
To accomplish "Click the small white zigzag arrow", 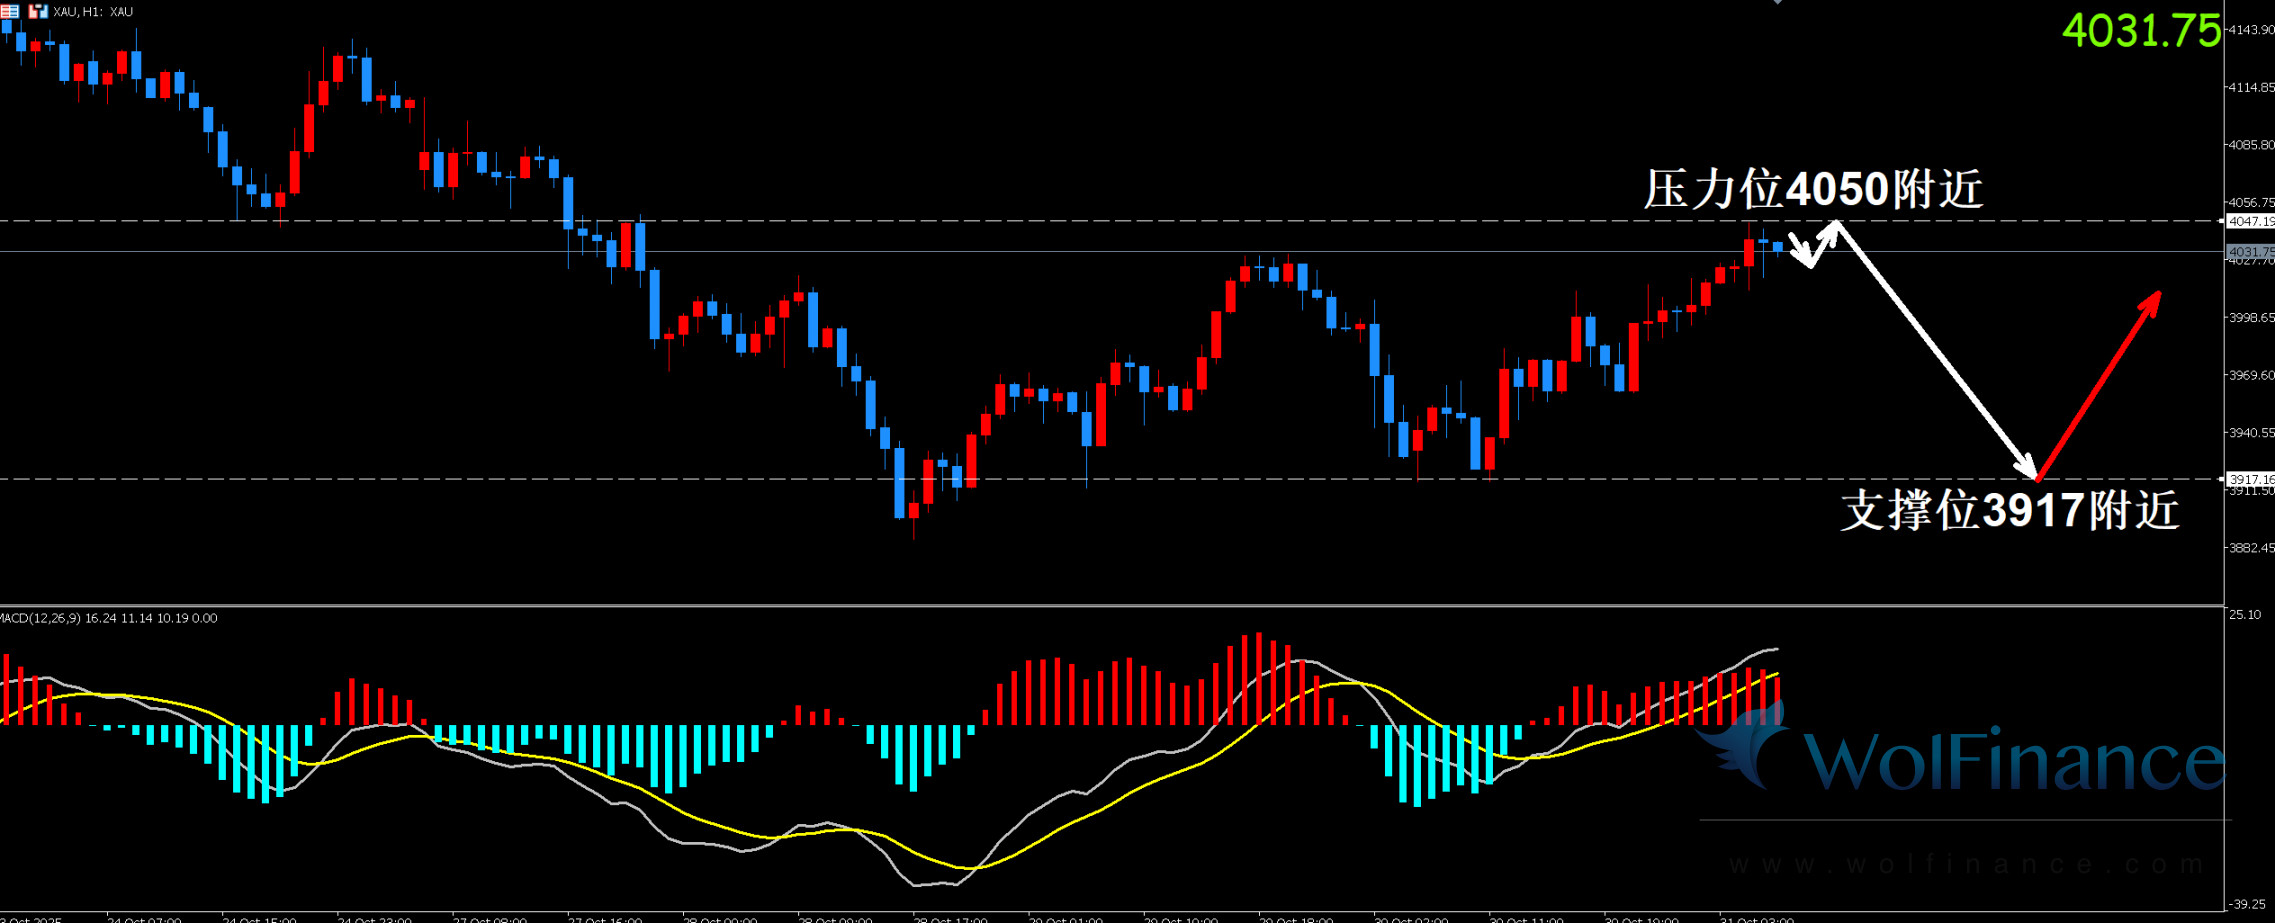I will 1811,247.
